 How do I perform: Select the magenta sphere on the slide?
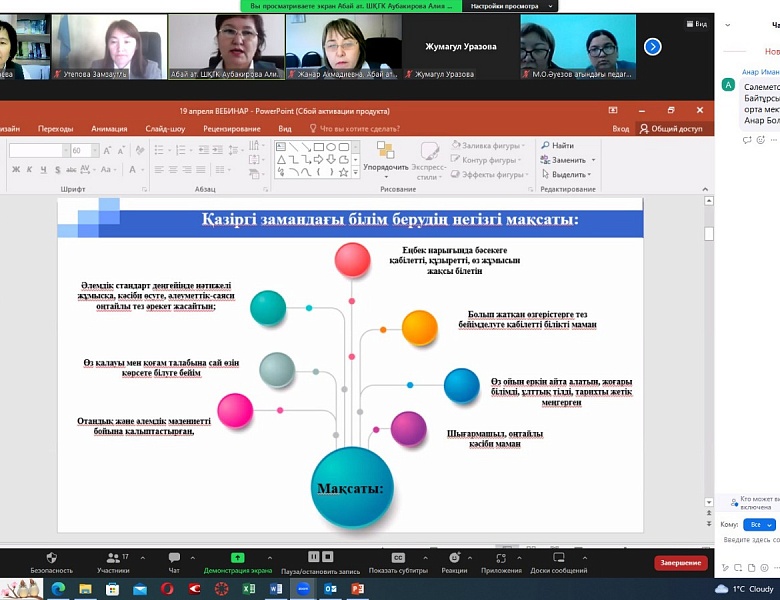pyautogui.click(x=236, y=410)
